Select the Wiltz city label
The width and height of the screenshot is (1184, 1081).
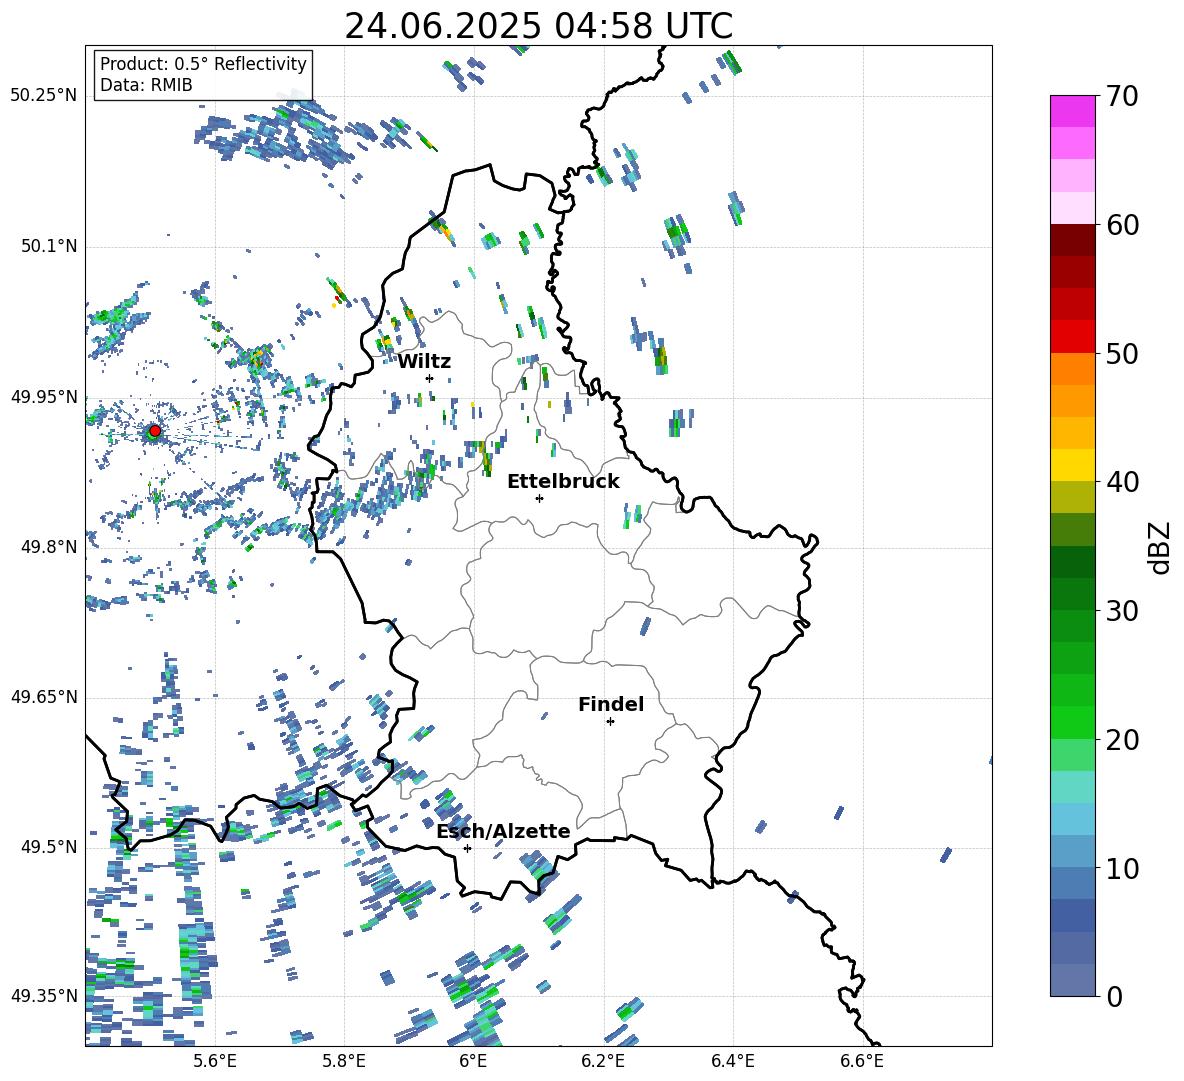point(424,362)
